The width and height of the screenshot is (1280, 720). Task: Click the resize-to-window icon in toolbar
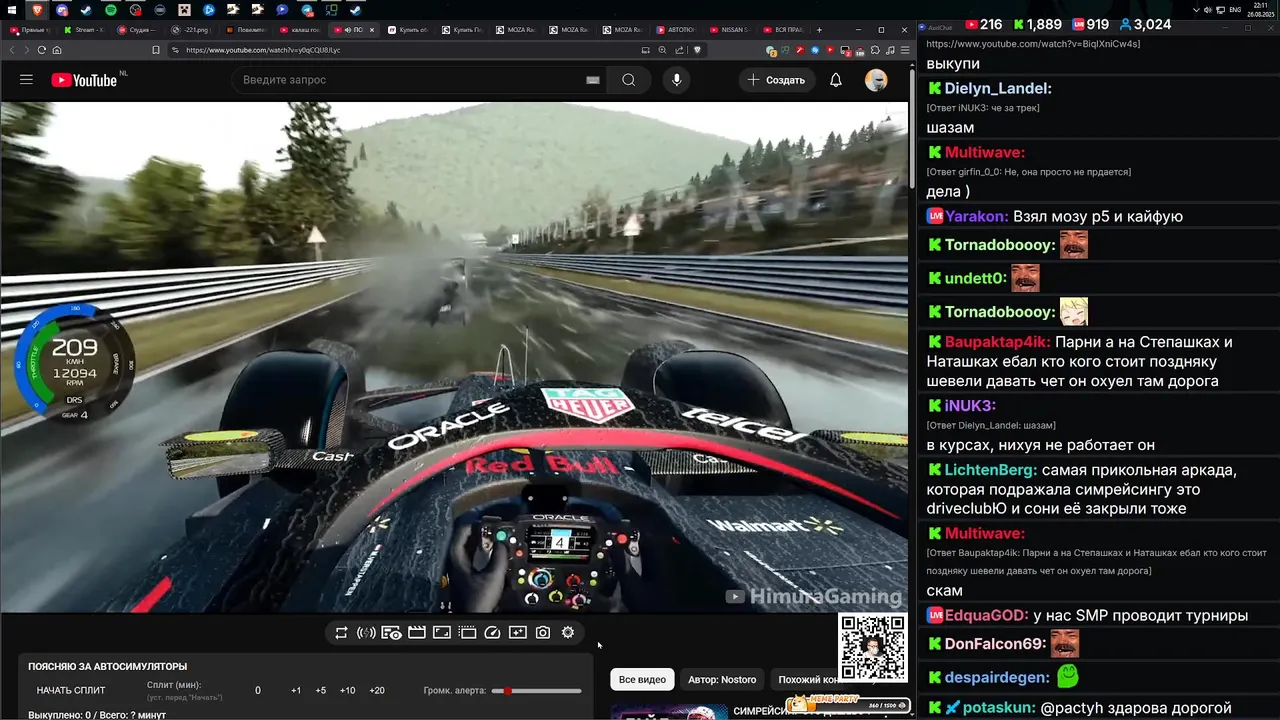(x=442, y=633)
